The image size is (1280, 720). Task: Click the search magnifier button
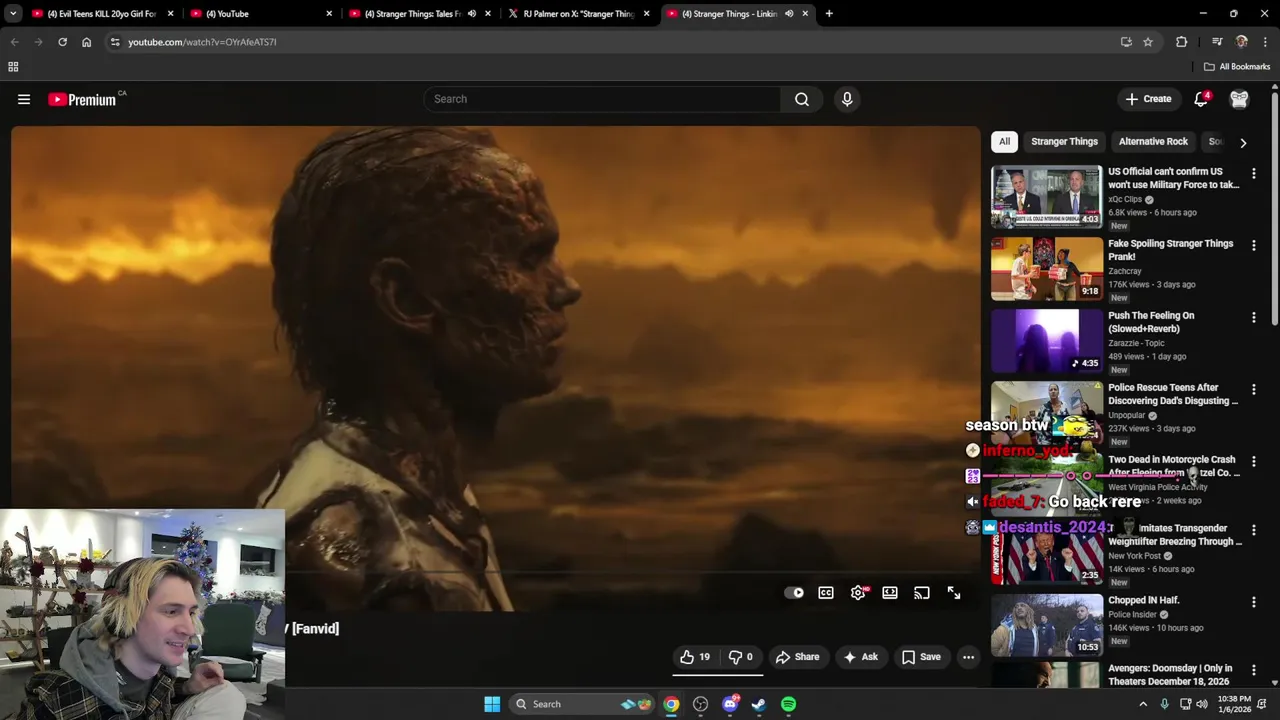[x=802, y=99]
